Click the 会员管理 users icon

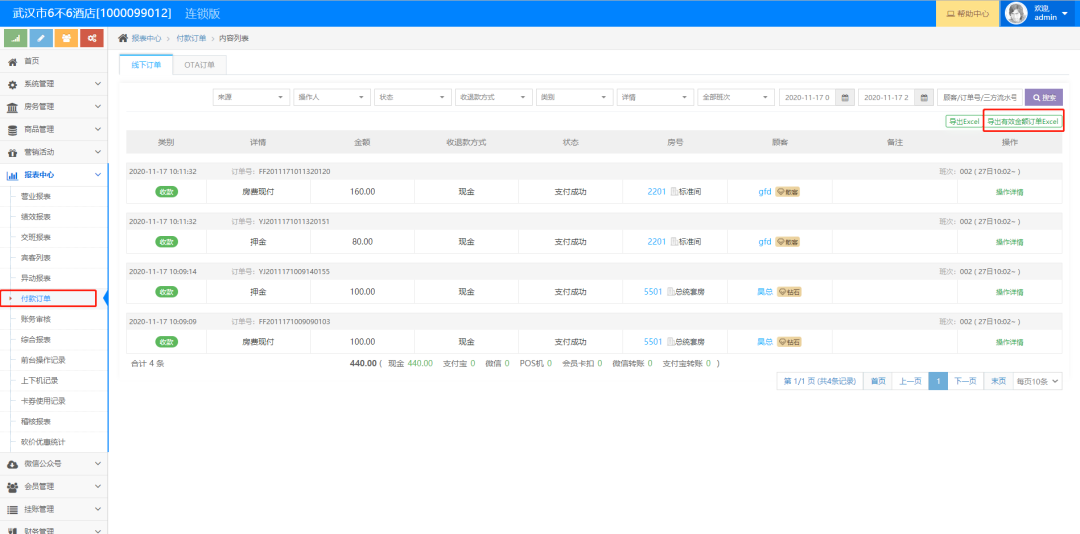point(12,486)
